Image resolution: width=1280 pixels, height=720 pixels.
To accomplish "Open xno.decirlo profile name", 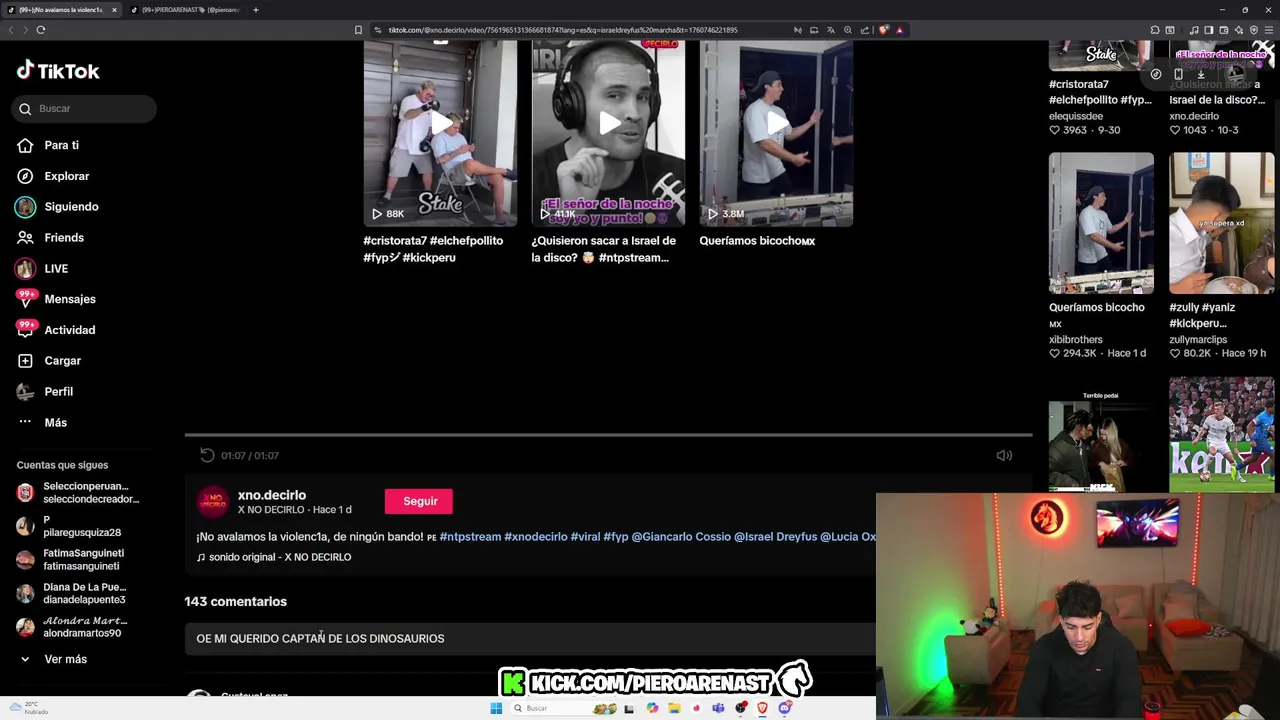I will click(271, 495).
